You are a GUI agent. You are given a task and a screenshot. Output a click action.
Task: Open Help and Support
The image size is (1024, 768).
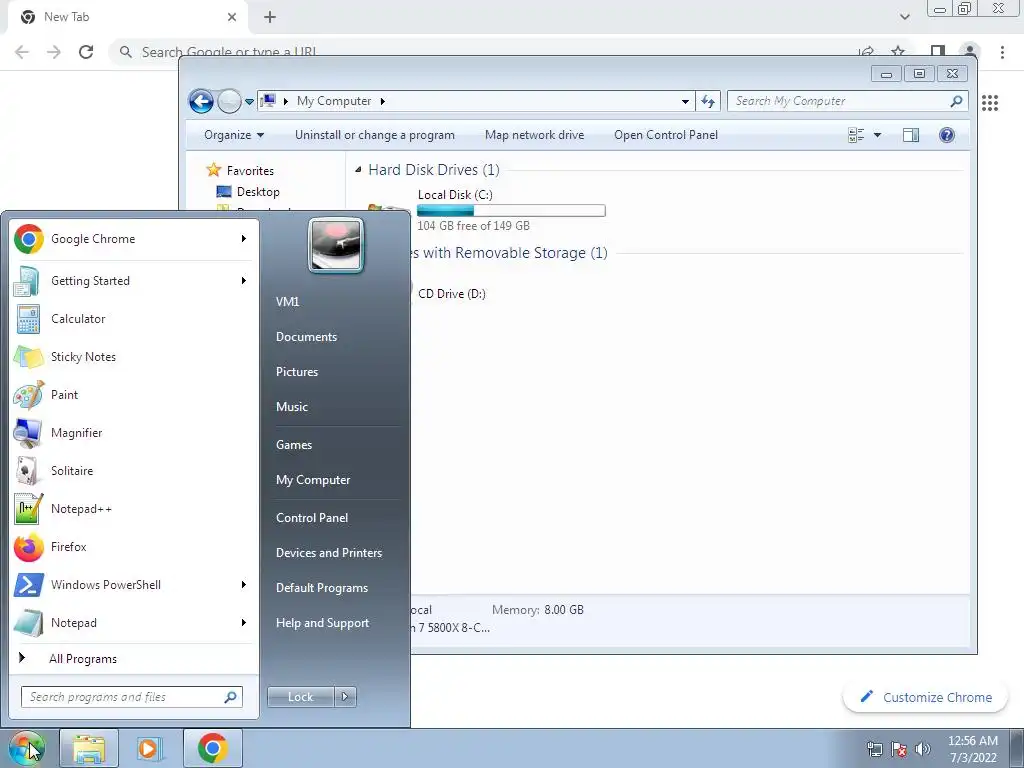[x=334, y=623]
